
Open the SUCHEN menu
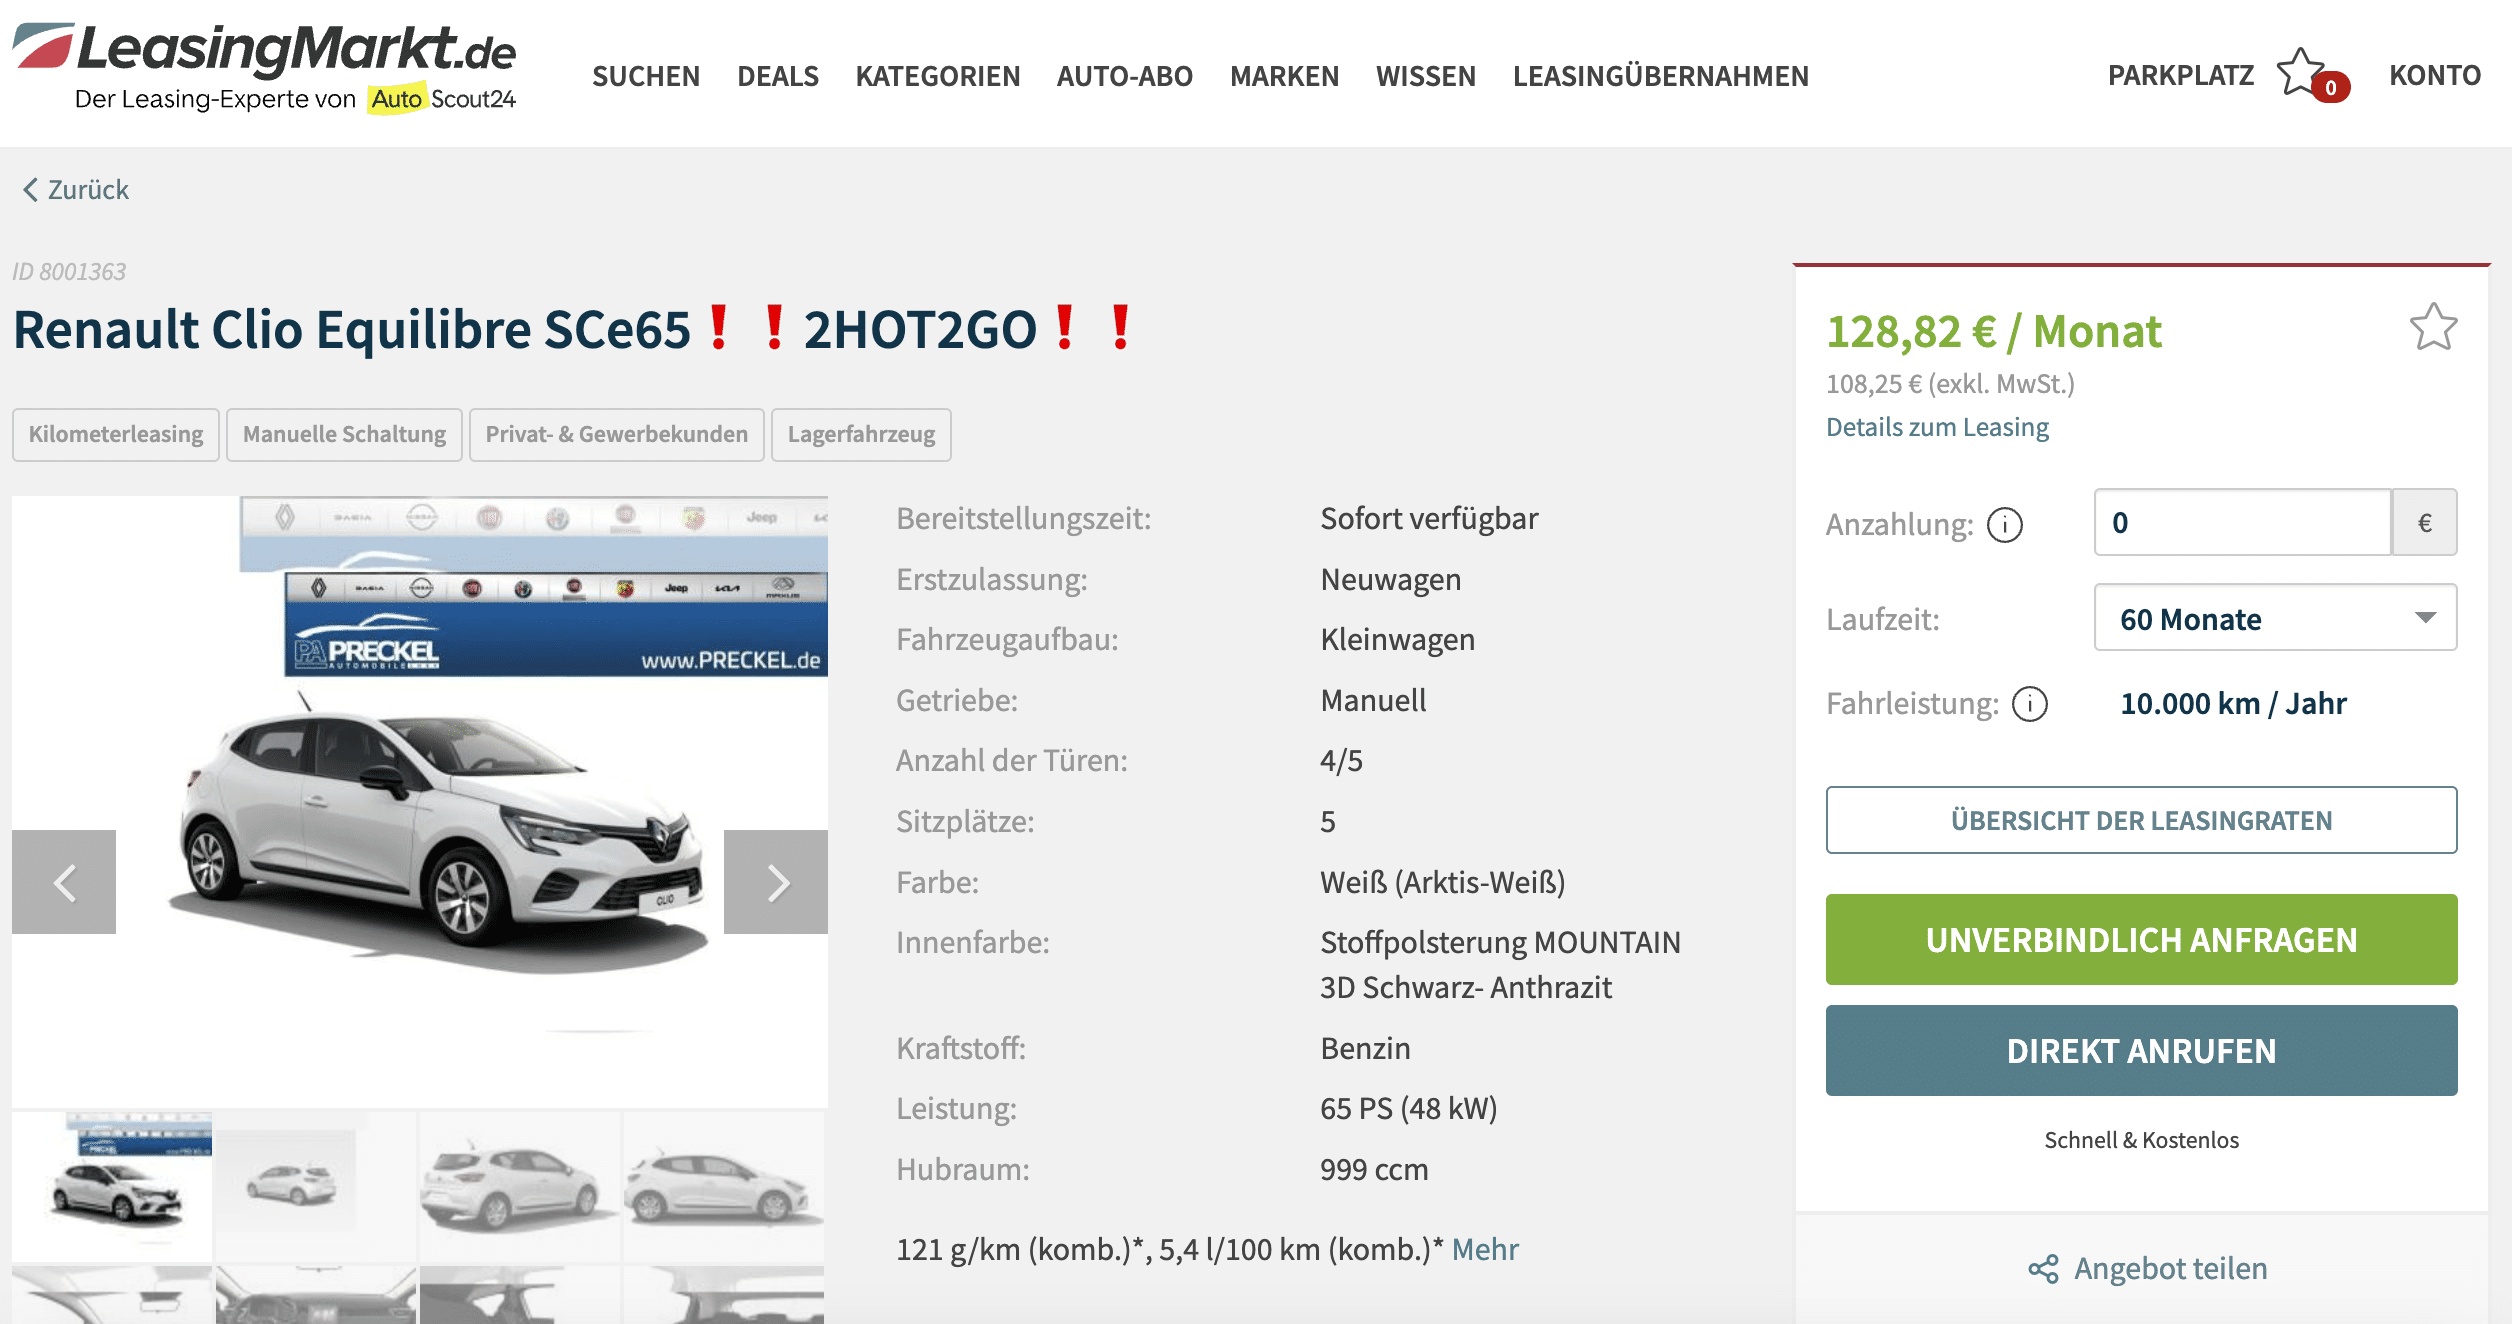point(646,76)
